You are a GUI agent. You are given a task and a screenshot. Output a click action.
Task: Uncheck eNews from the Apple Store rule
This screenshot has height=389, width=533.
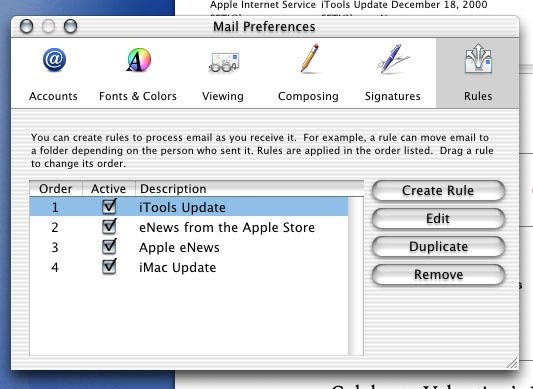(109, 226)
